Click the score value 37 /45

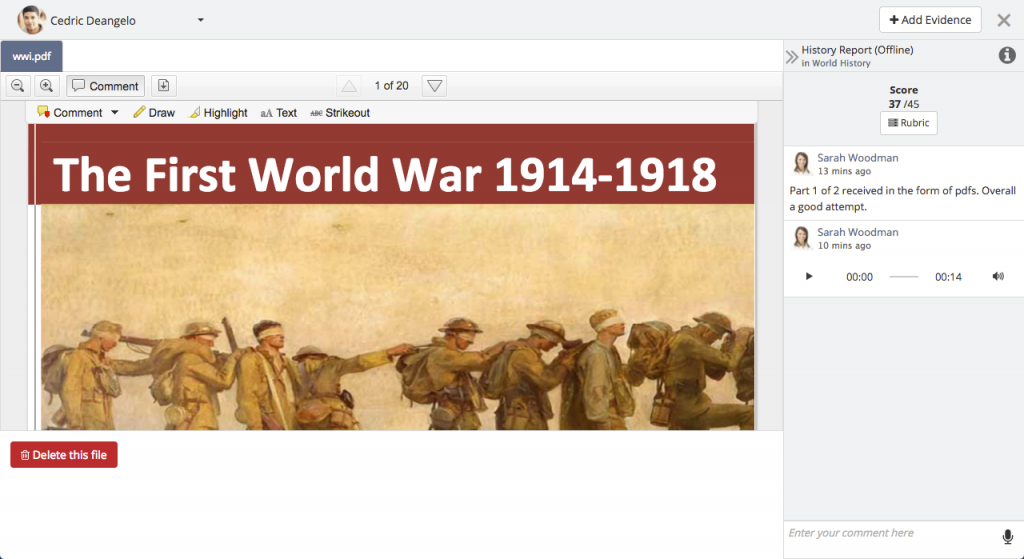[903, 104]
